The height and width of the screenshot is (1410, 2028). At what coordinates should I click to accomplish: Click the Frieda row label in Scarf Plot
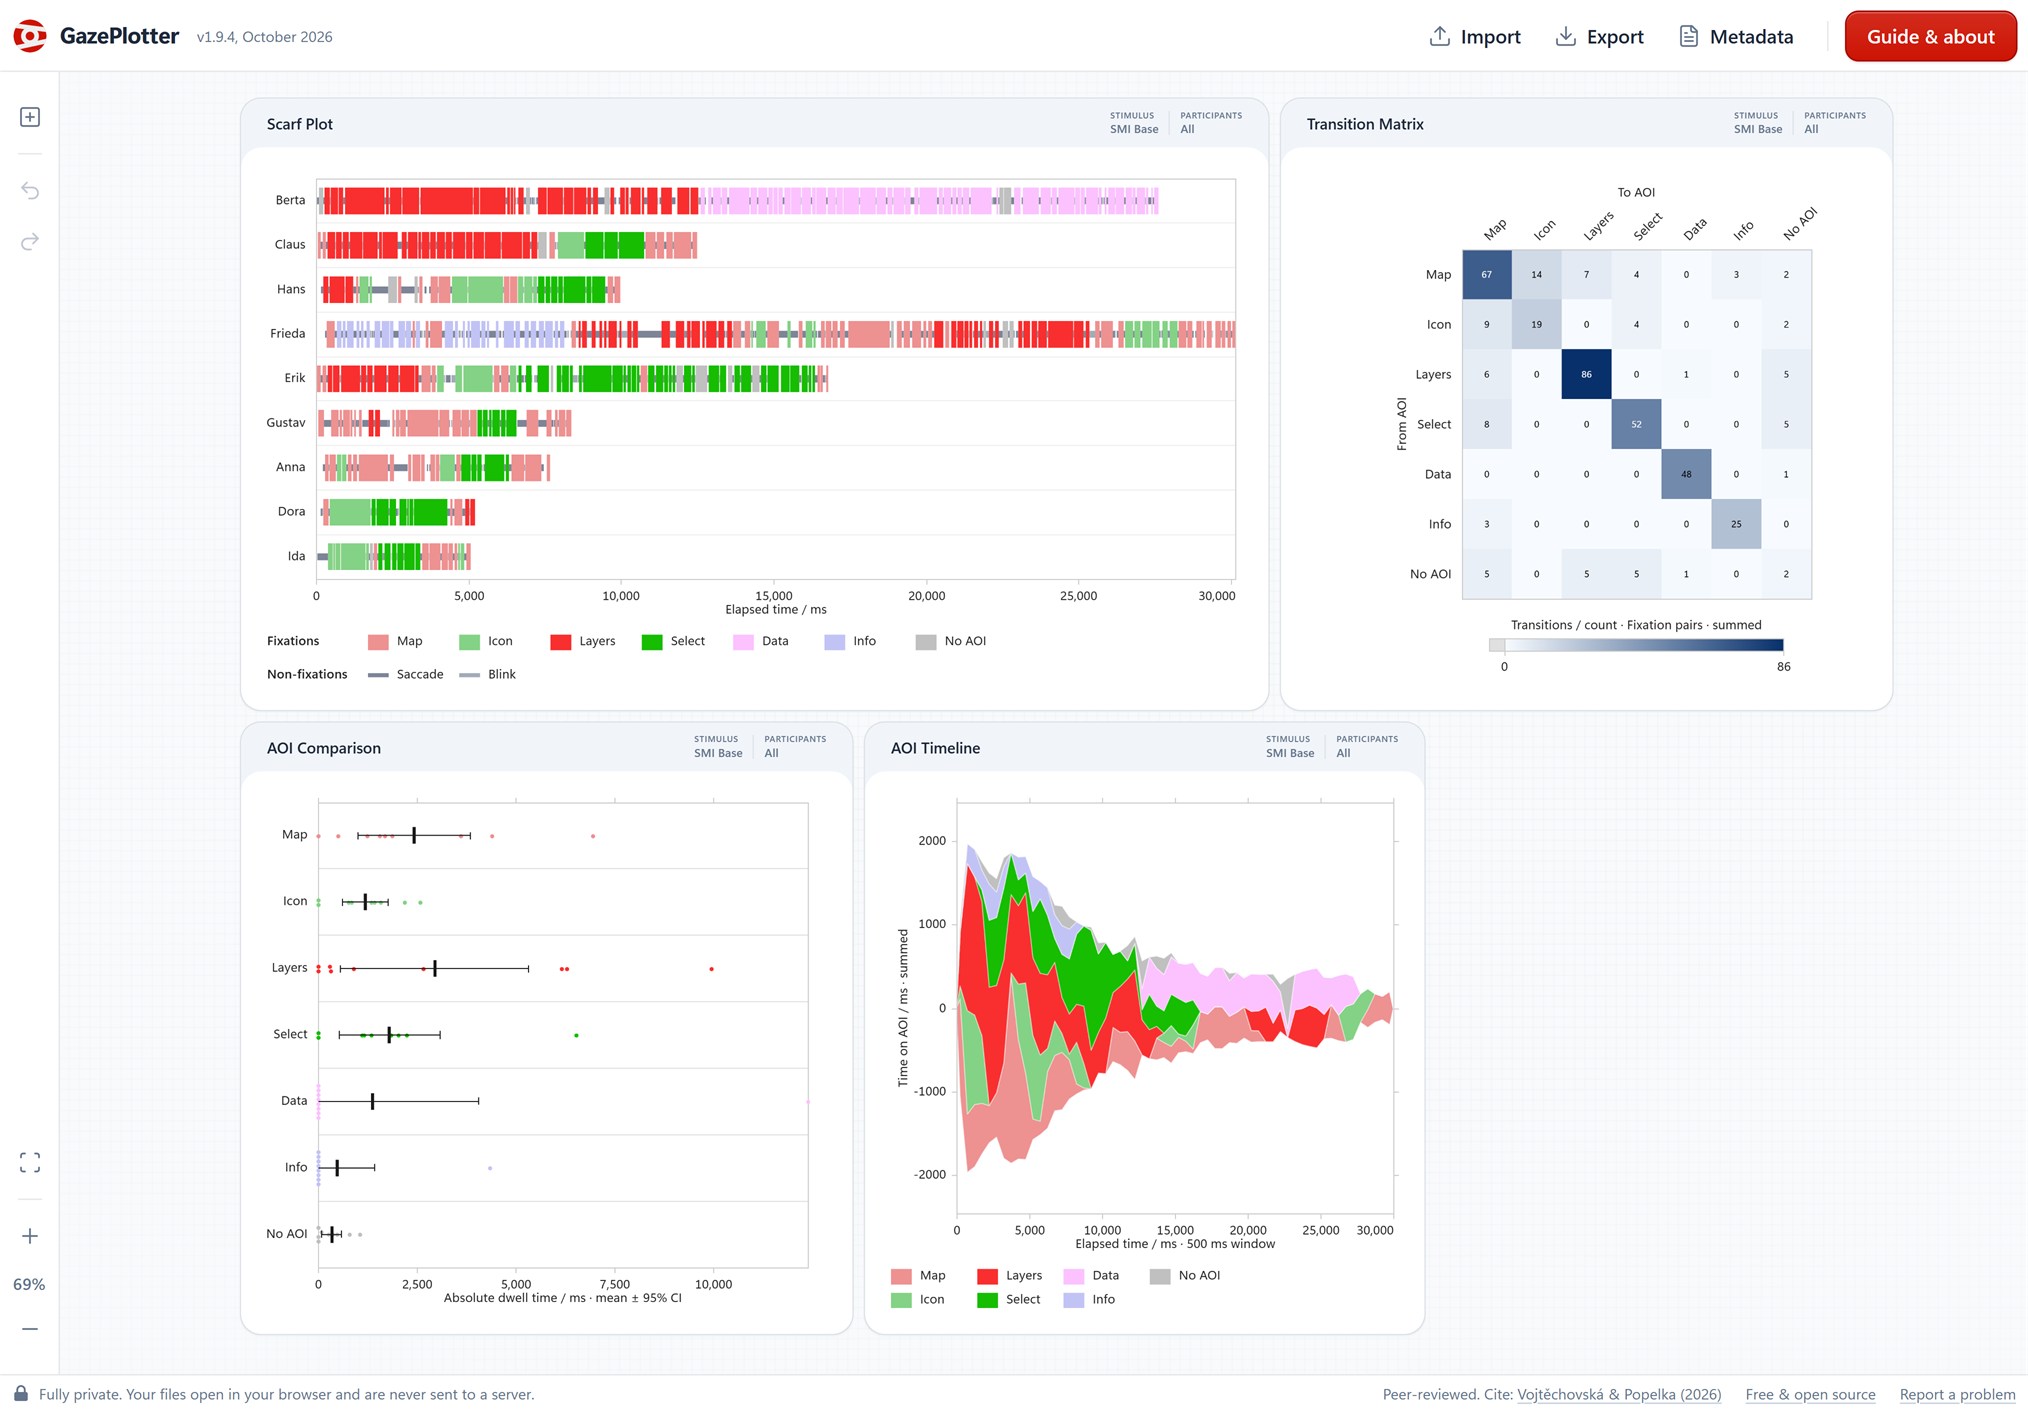point(287,334)
